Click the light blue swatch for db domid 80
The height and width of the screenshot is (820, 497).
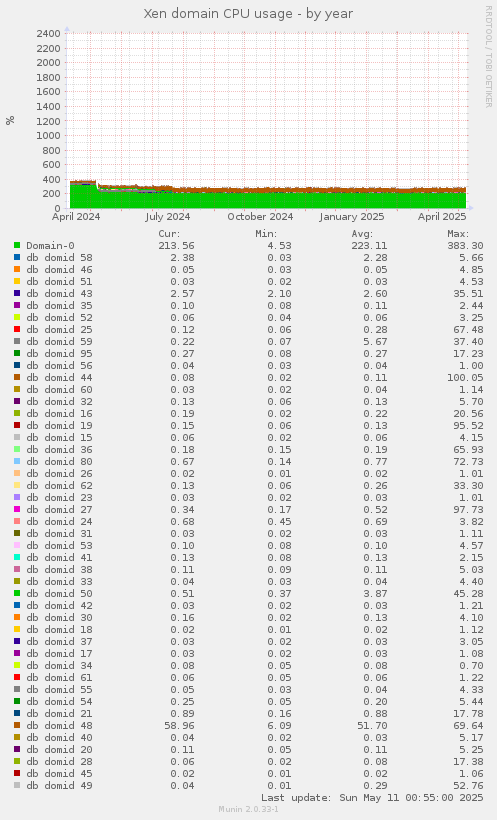17,462
